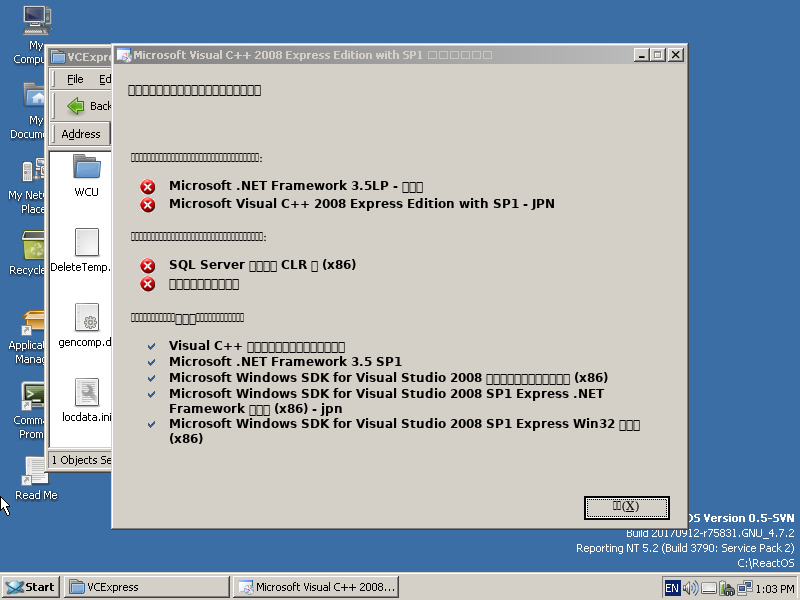Open the Start menu
This screenshot has width=800, height=600.
coord(31,587)
